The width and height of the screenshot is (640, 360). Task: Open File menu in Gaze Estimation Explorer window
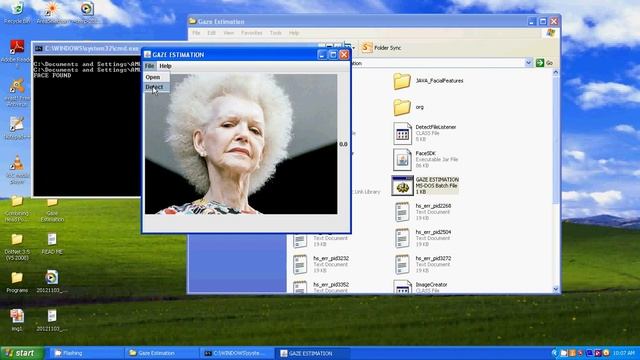[x=196, y=33]
